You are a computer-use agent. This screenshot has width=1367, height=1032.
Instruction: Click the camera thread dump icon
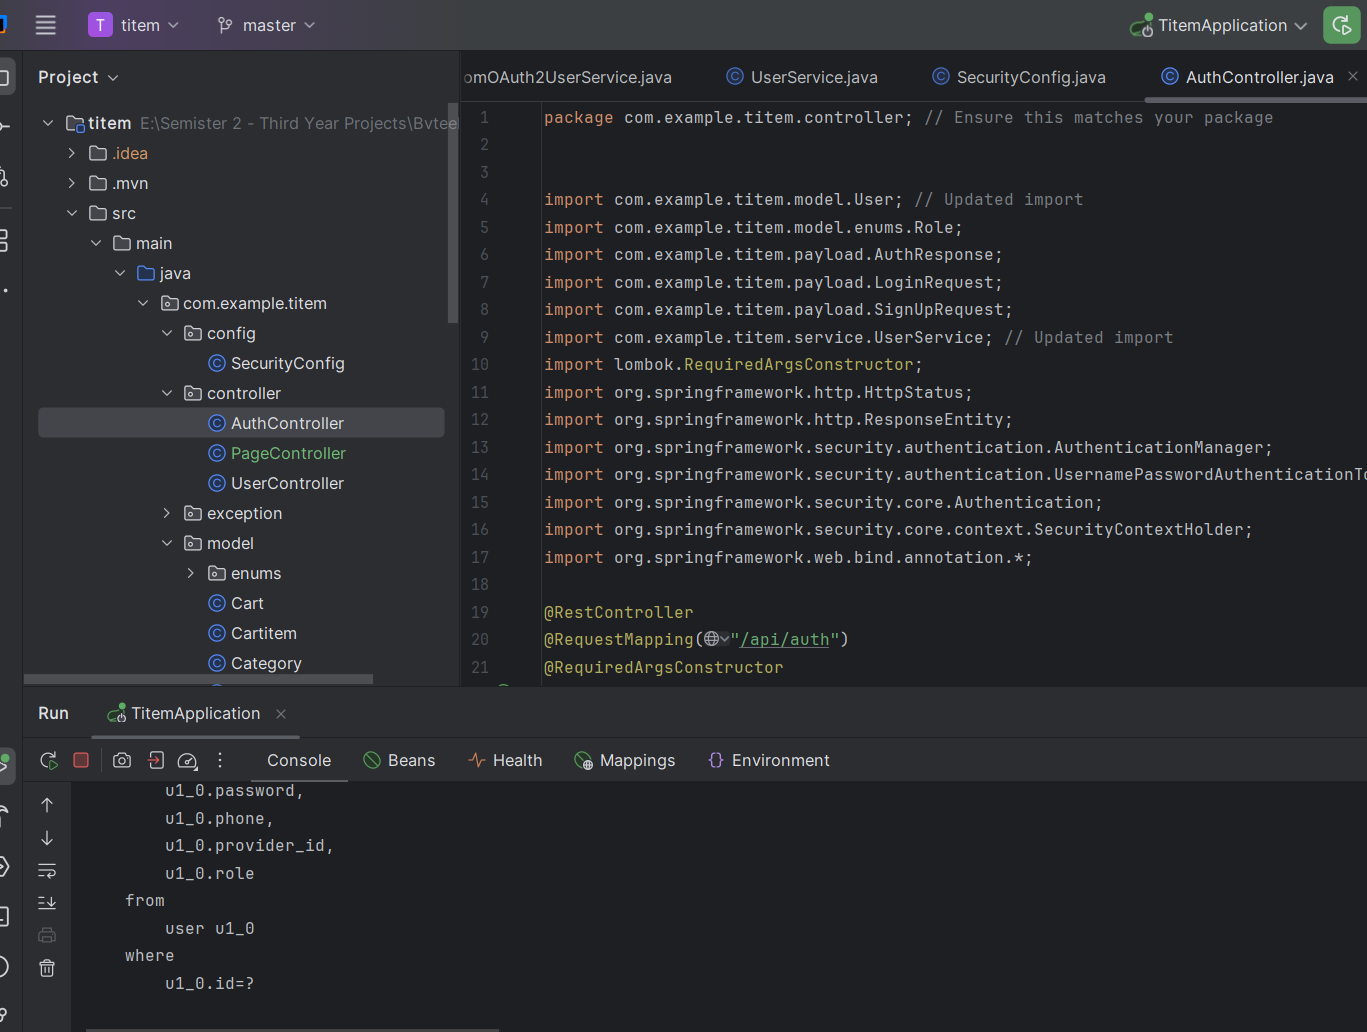click(122, 761)
